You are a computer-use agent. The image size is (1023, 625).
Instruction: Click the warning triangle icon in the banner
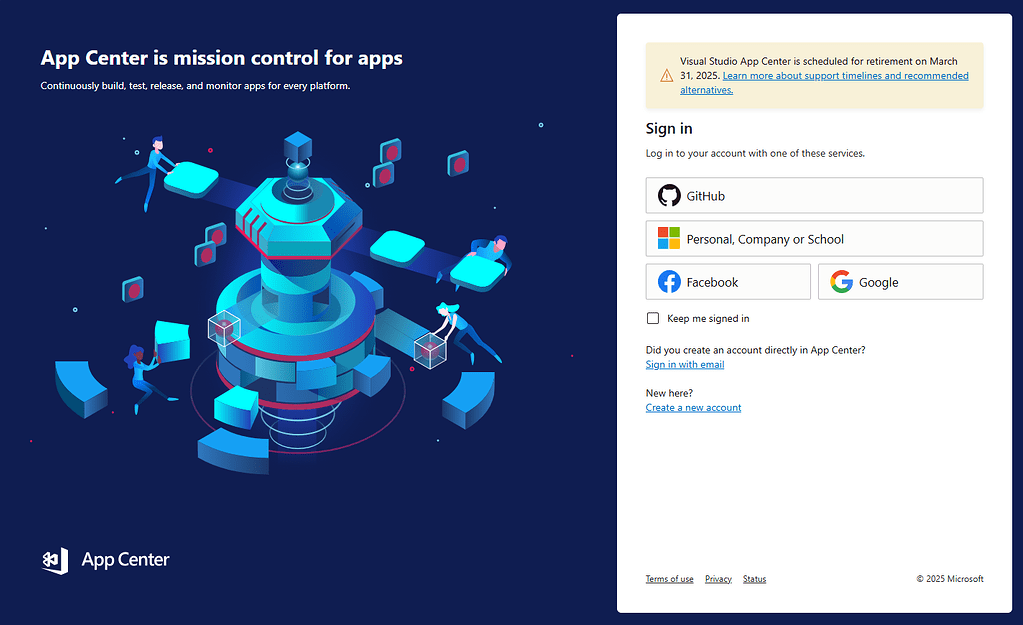tap(666, 76)
